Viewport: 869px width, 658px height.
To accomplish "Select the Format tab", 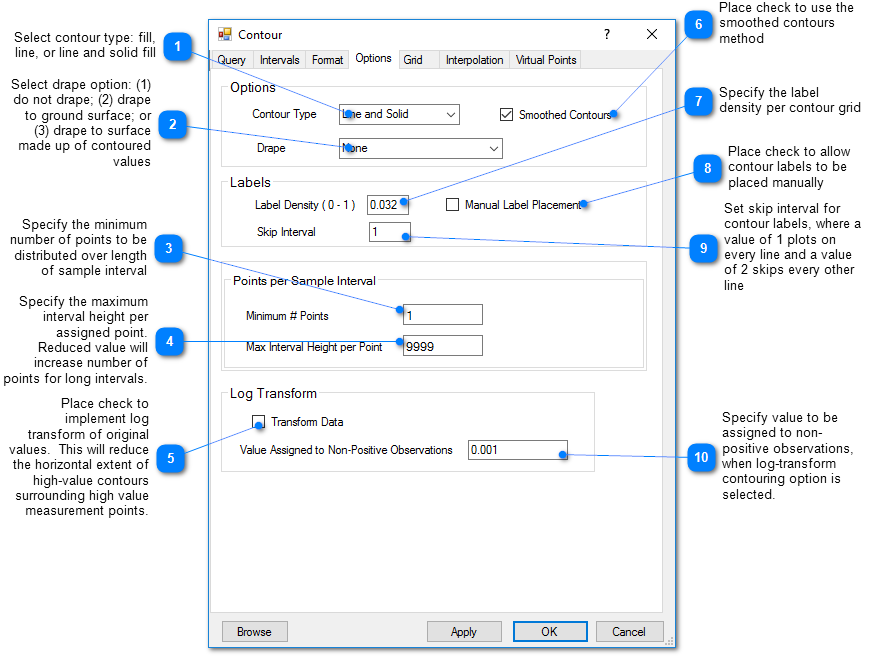I will pos(327,60).
